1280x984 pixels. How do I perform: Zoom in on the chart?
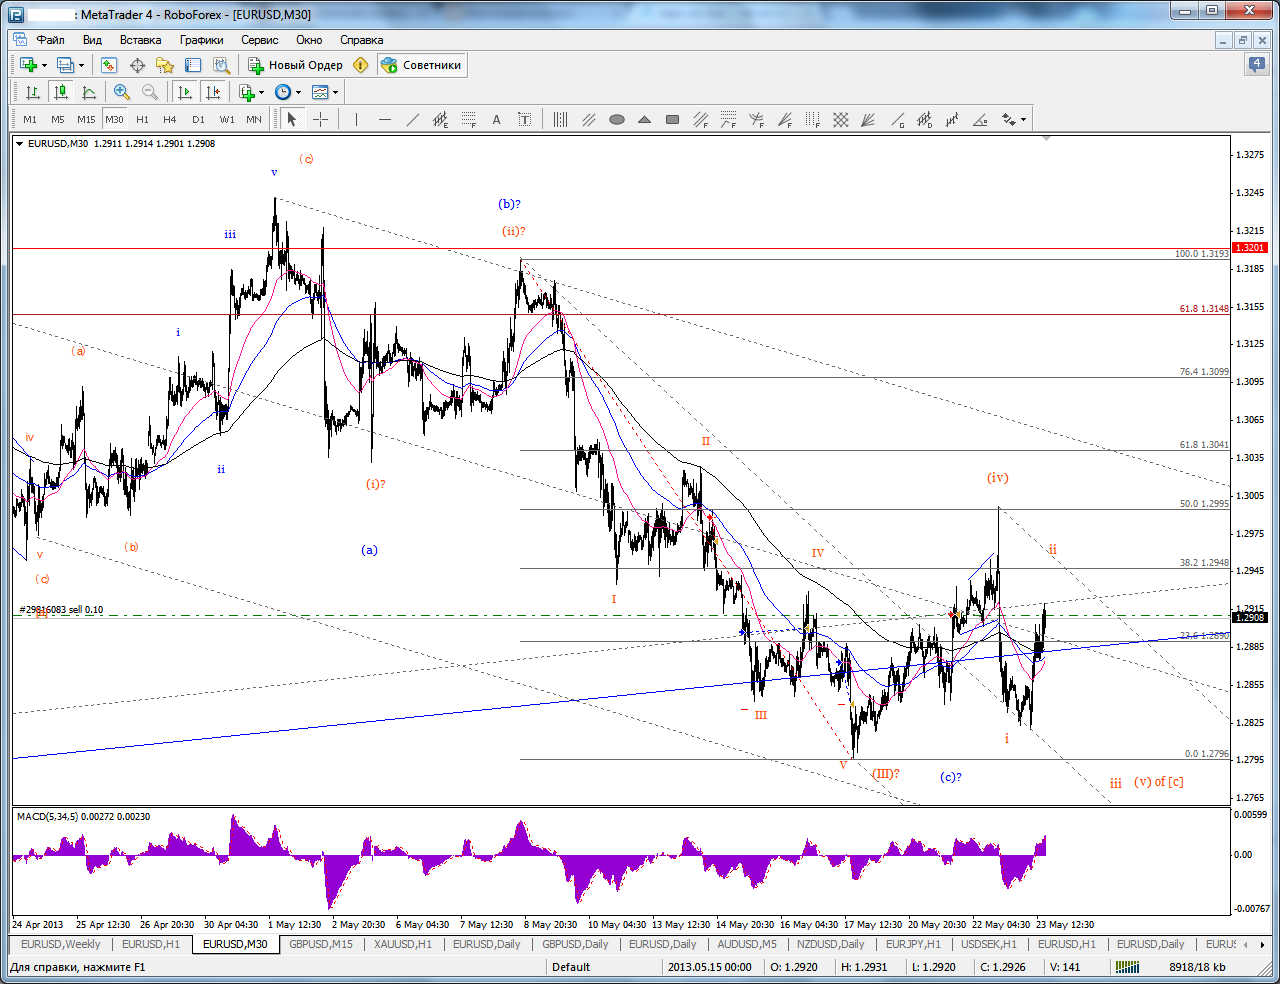click(x=122, y=92)
